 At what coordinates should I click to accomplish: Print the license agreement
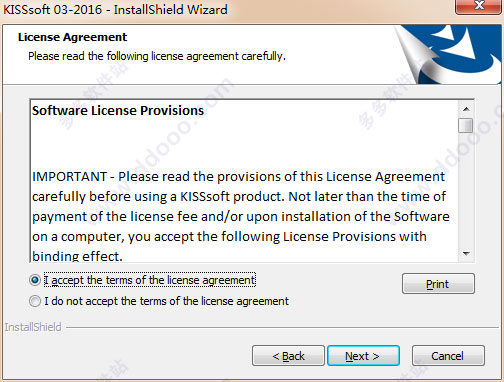click(x=438, y=284)
